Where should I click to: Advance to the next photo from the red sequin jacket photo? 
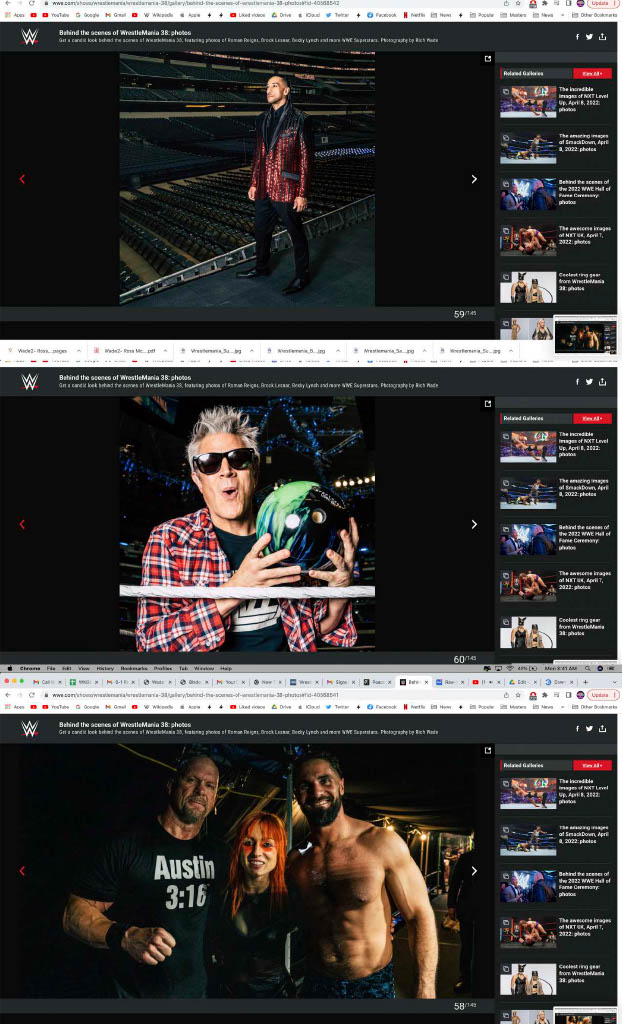click(474, 179)
